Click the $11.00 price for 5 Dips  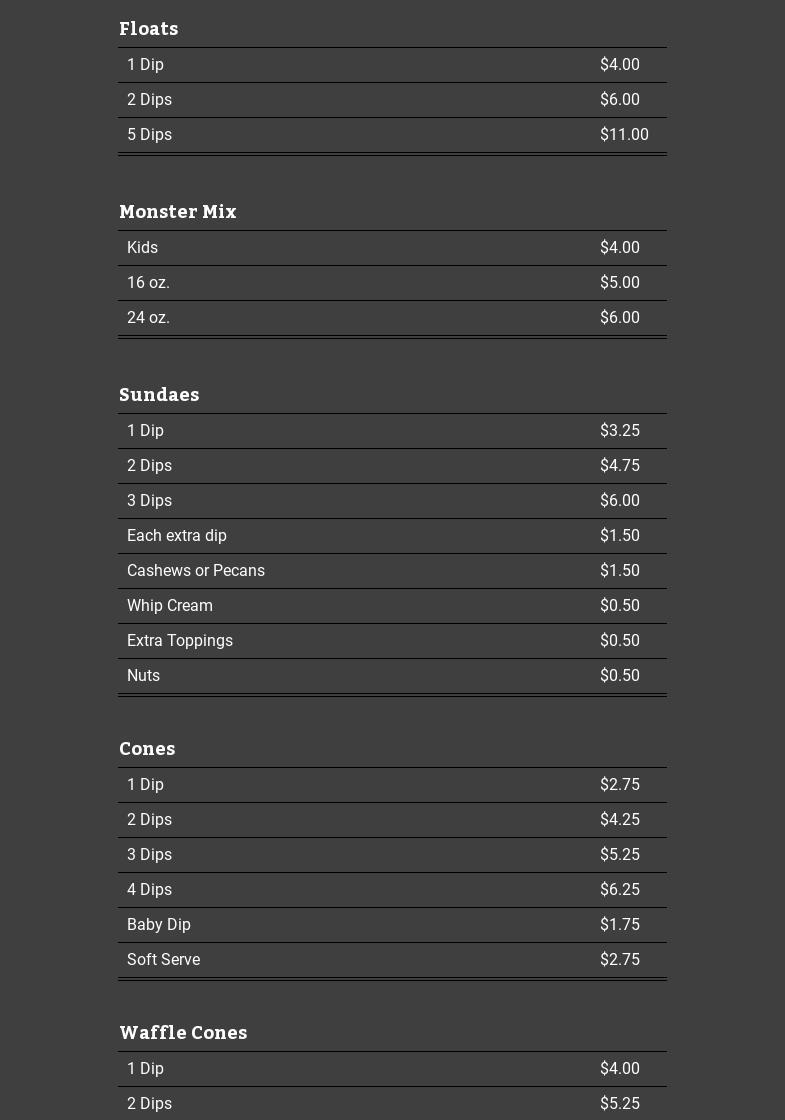[x=624, y=134]
